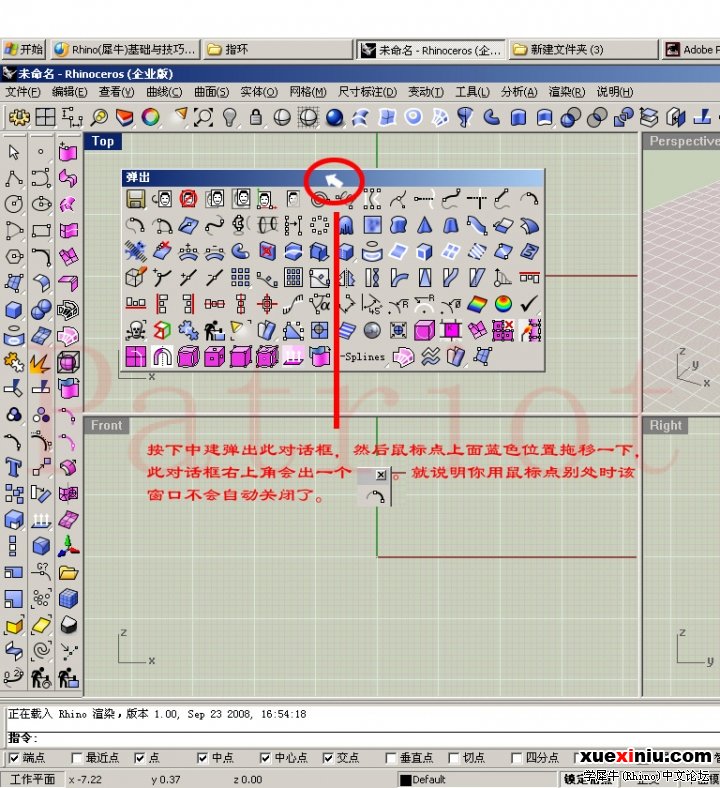Image resolution: width=720 pixels, height=788 pixels.
Task: Switch to the Adobe taskbar item
Action: pyautogui.click(x=691, y=49)
